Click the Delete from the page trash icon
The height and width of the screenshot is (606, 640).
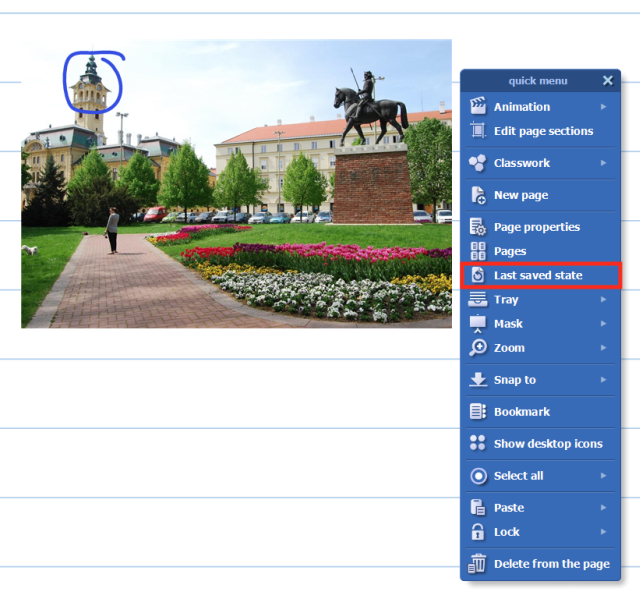tap(478, 564)
